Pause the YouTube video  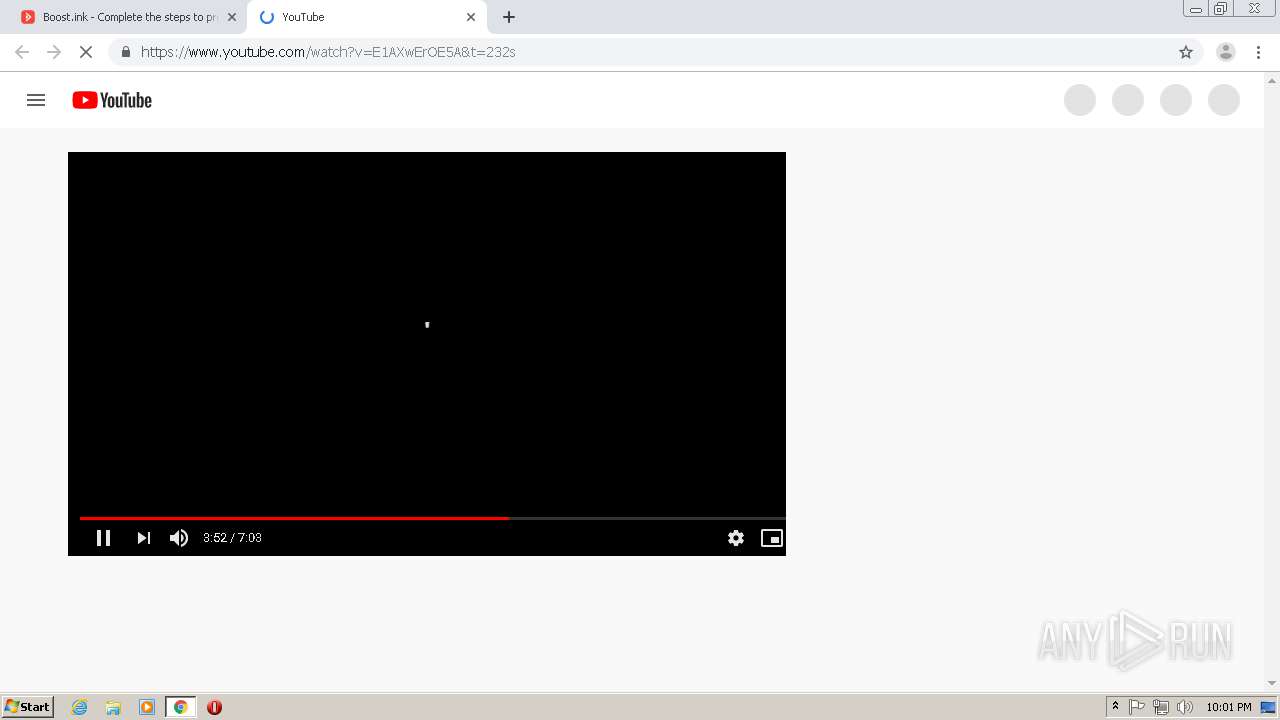point(103,538)
